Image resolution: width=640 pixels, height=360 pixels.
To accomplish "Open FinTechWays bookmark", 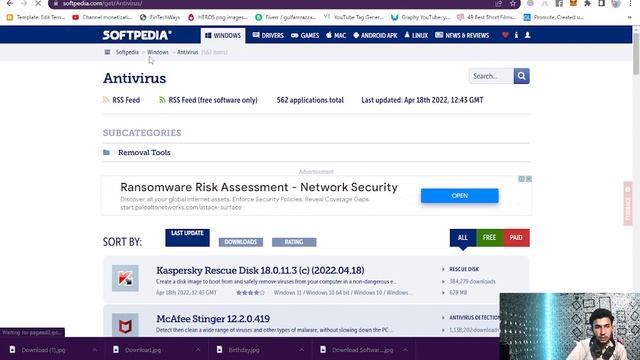I will [x=160, y=17].
